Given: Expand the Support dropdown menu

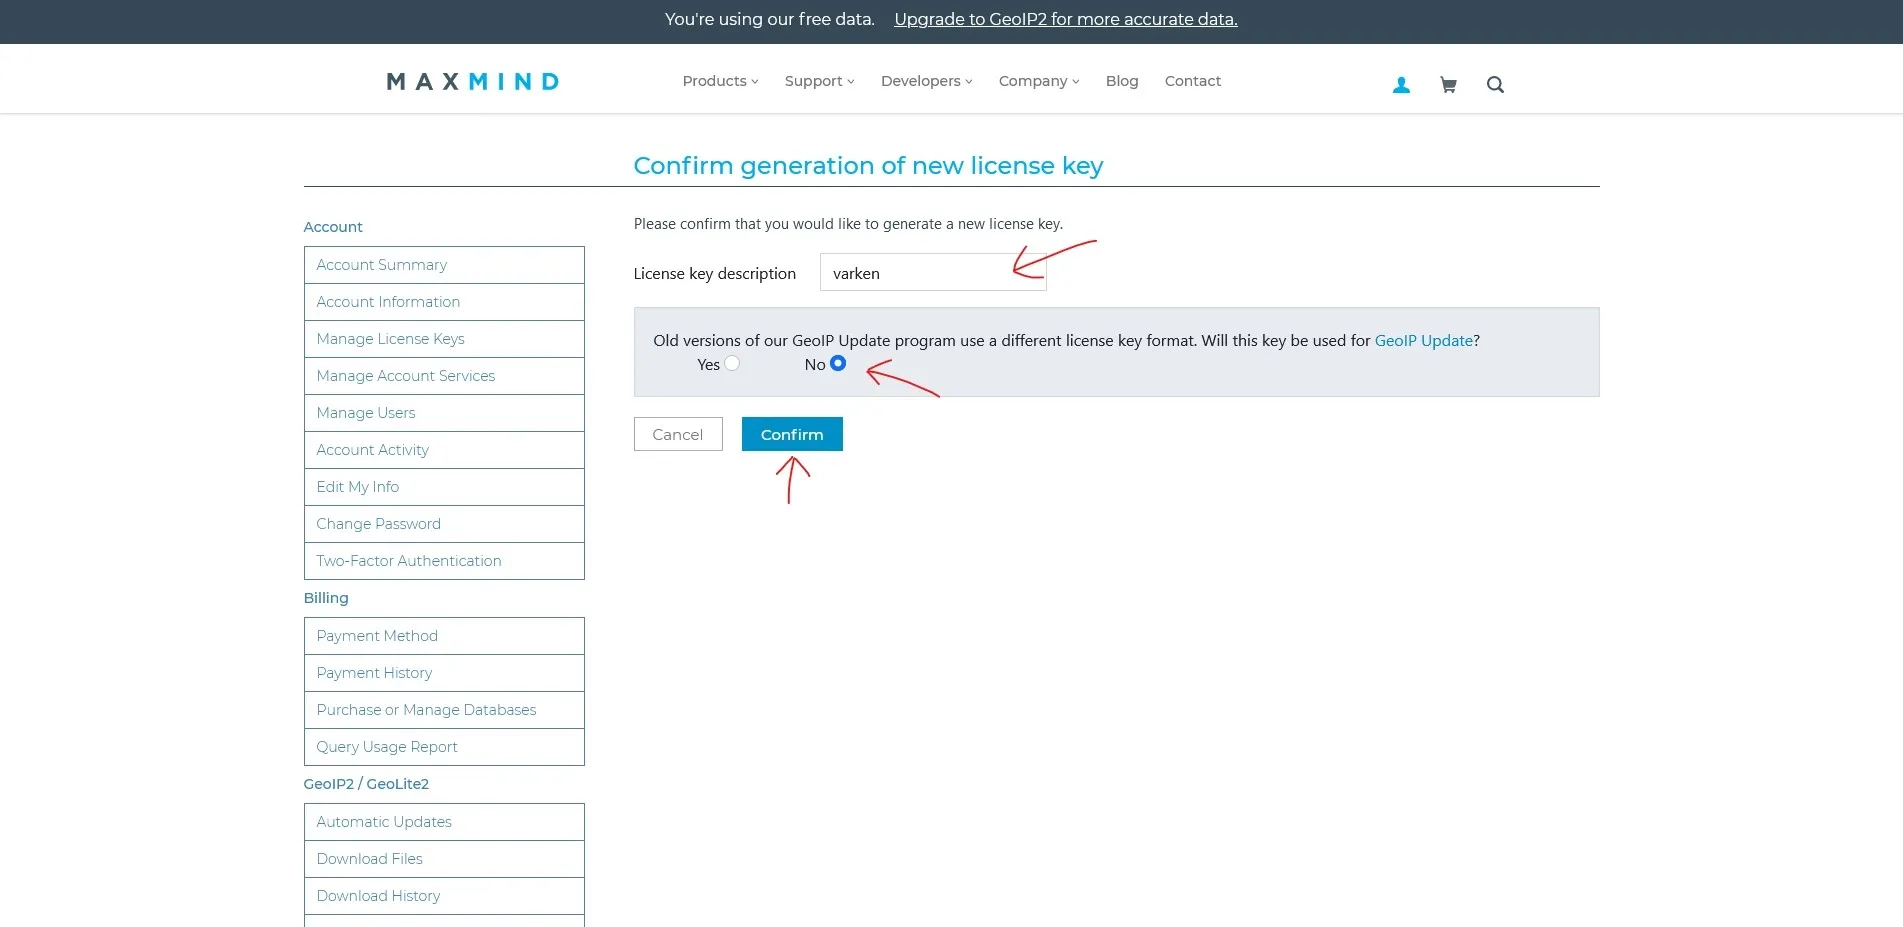Looking at the screenshot, I should (818, 81).
